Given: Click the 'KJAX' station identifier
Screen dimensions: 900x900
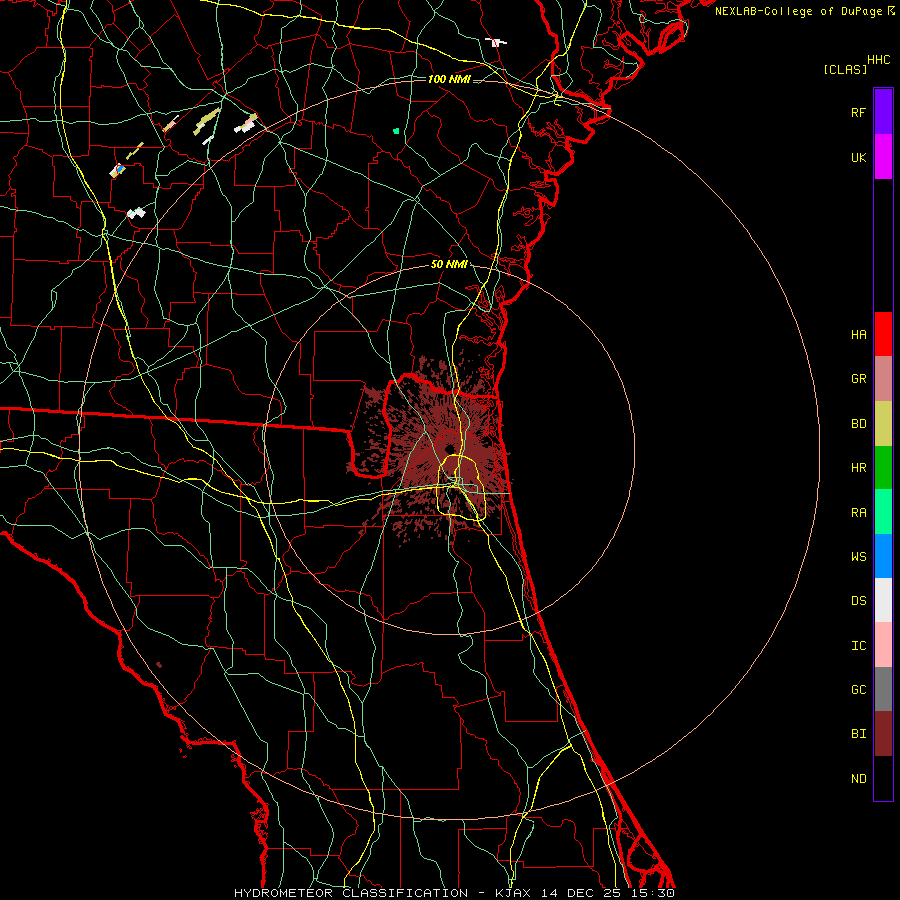Looking at the screenshot, I should click(x=513, y=893).
